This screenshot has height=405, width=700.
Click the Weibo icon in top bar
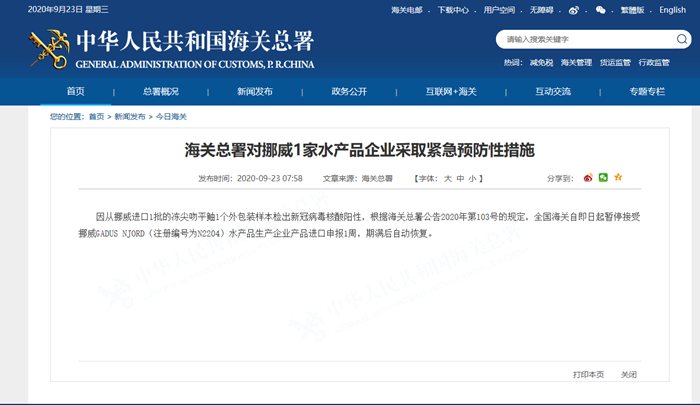[574, 10]
